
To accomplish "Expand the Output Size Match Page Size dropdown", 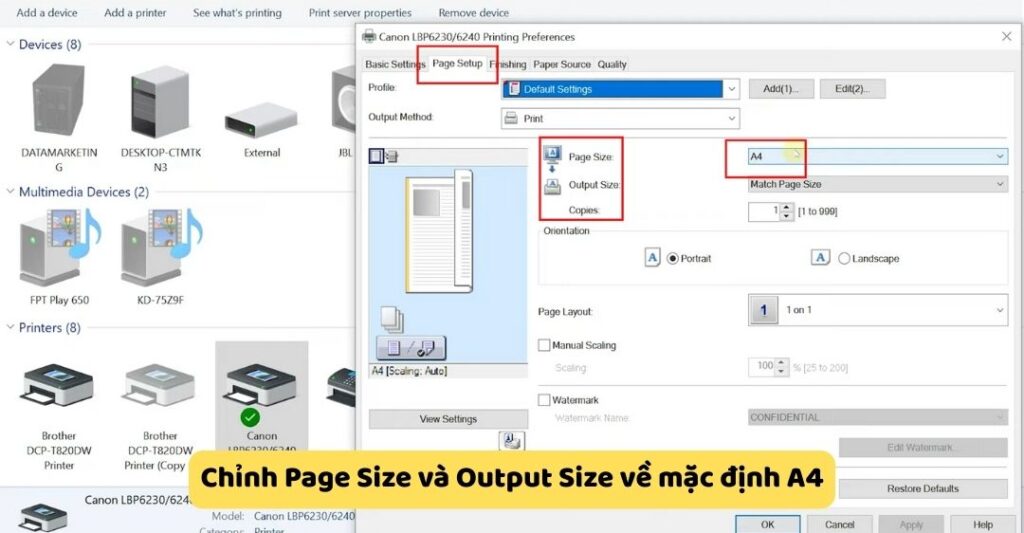I will (877, 184).
